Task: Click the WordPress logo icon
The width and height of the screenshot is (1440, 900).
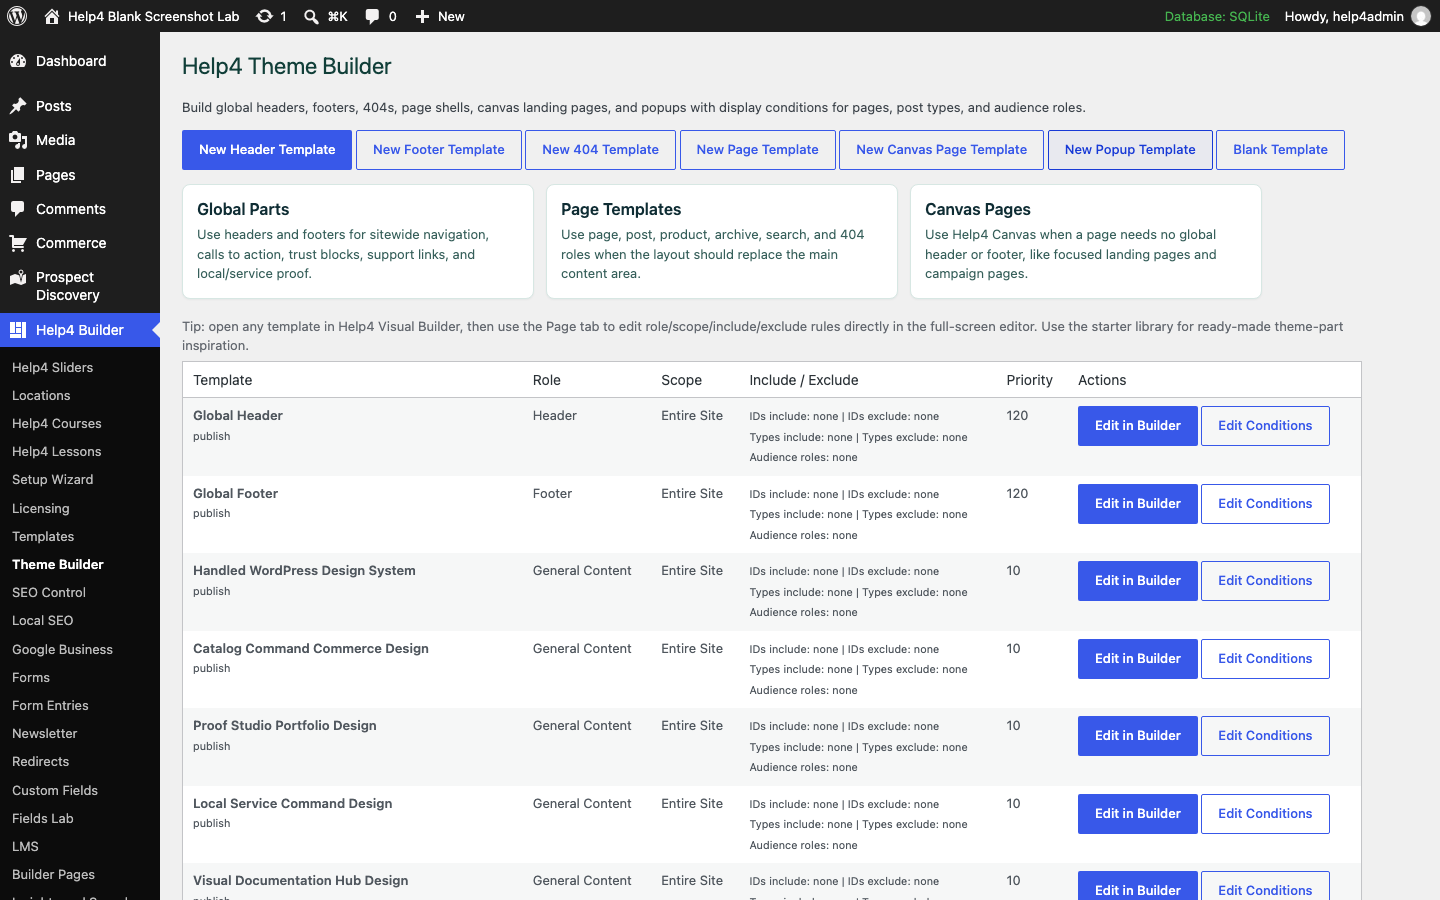Action: (17, 16)
